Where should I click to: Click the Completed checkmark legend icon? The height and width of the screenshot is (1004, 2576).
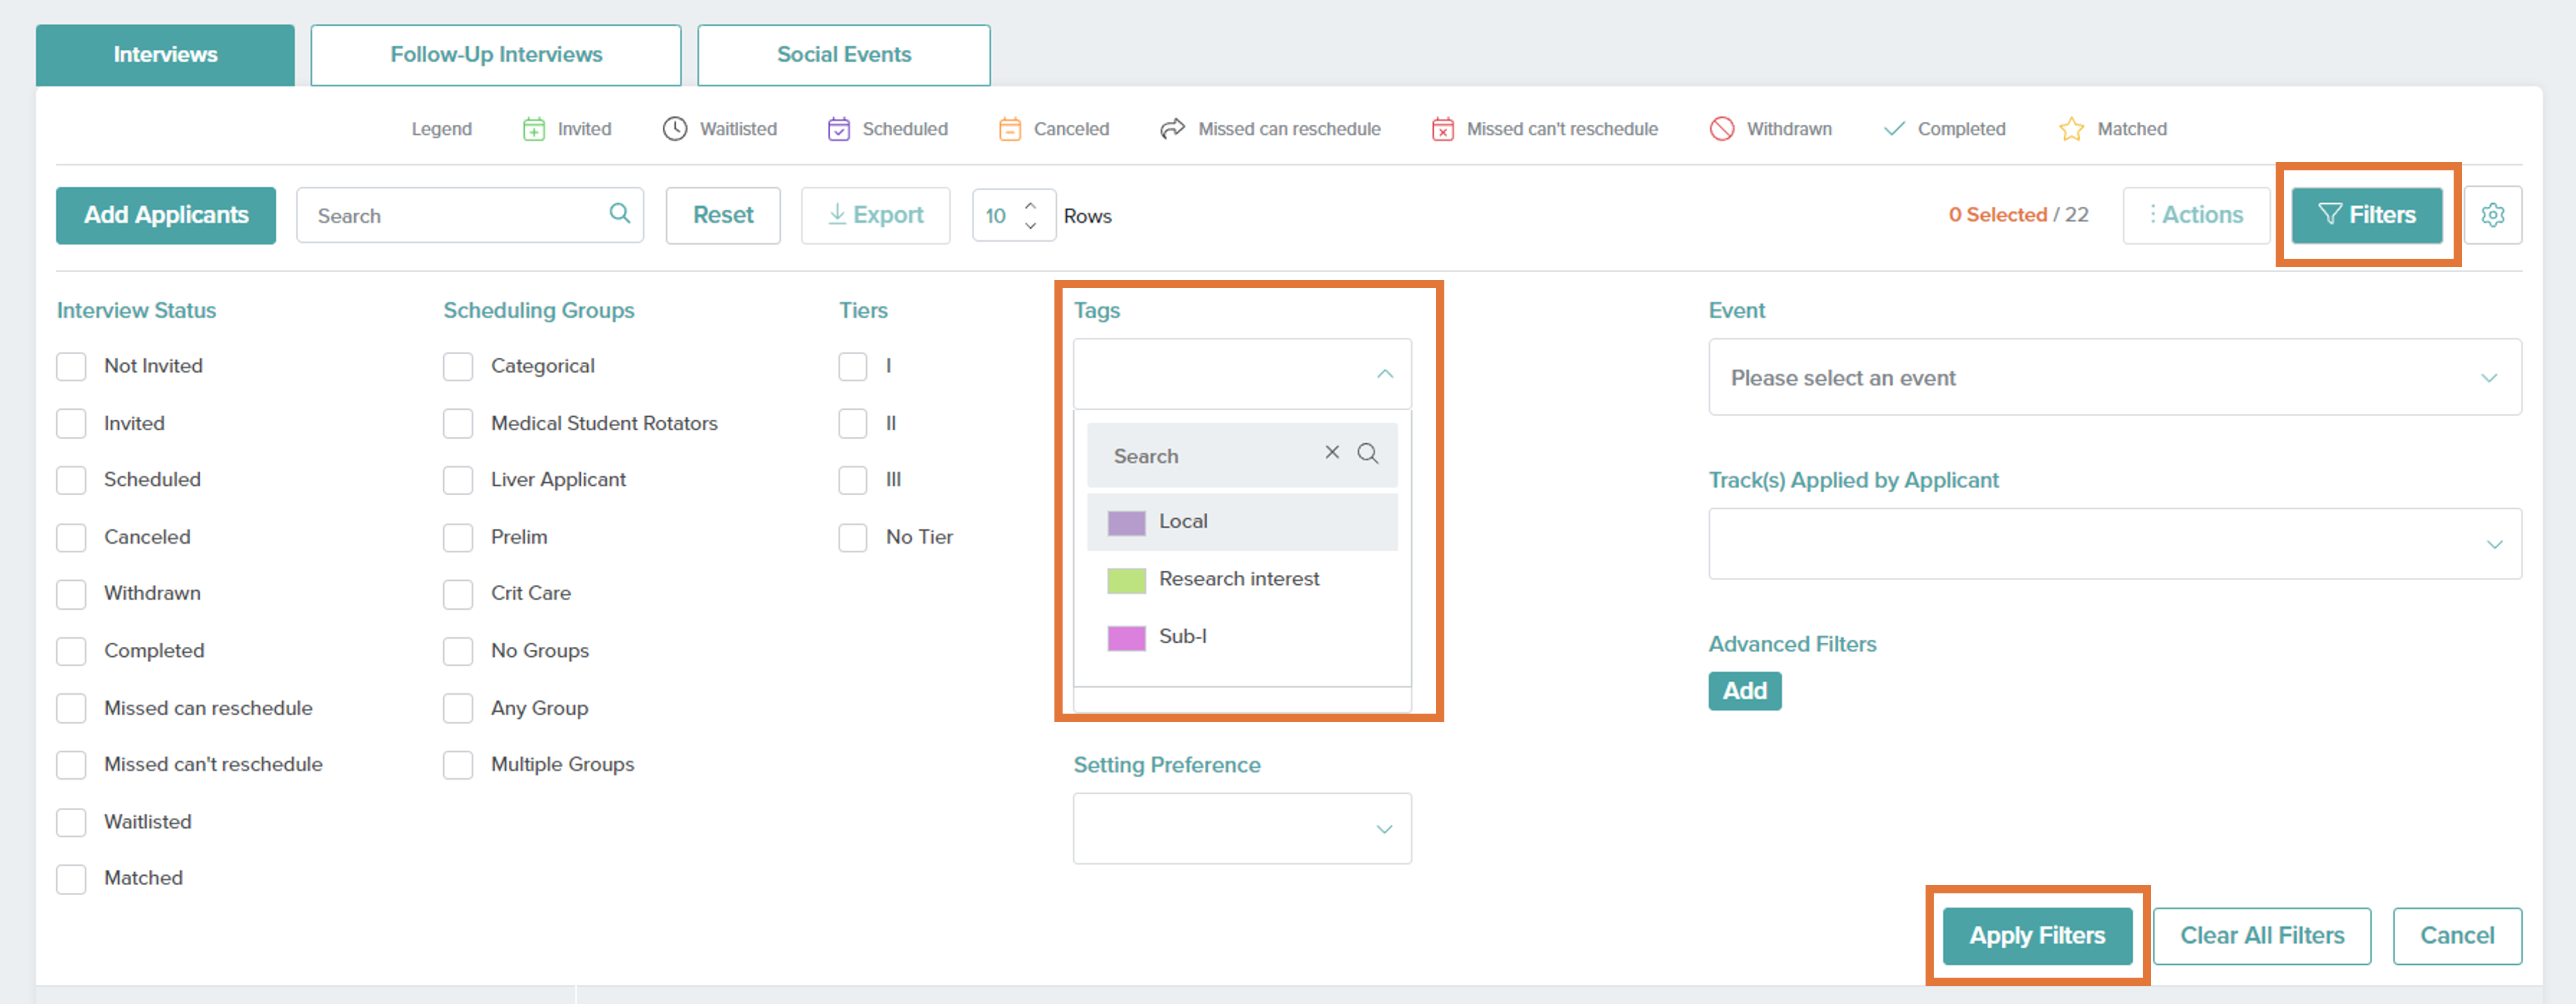[x=1893, y=129]
